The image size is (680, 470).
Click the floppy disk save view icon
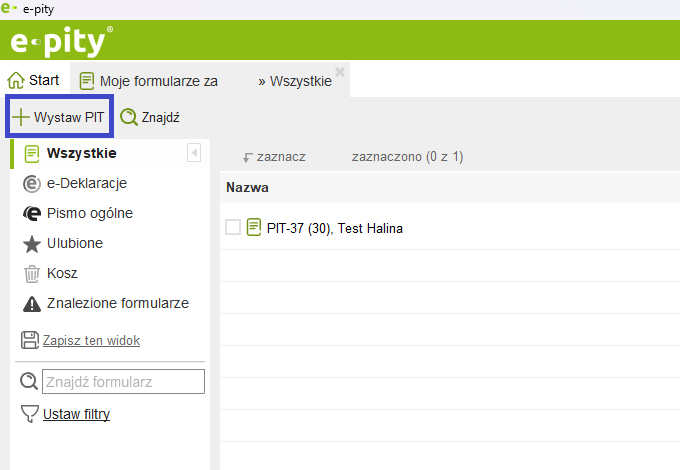coord(30,340)
